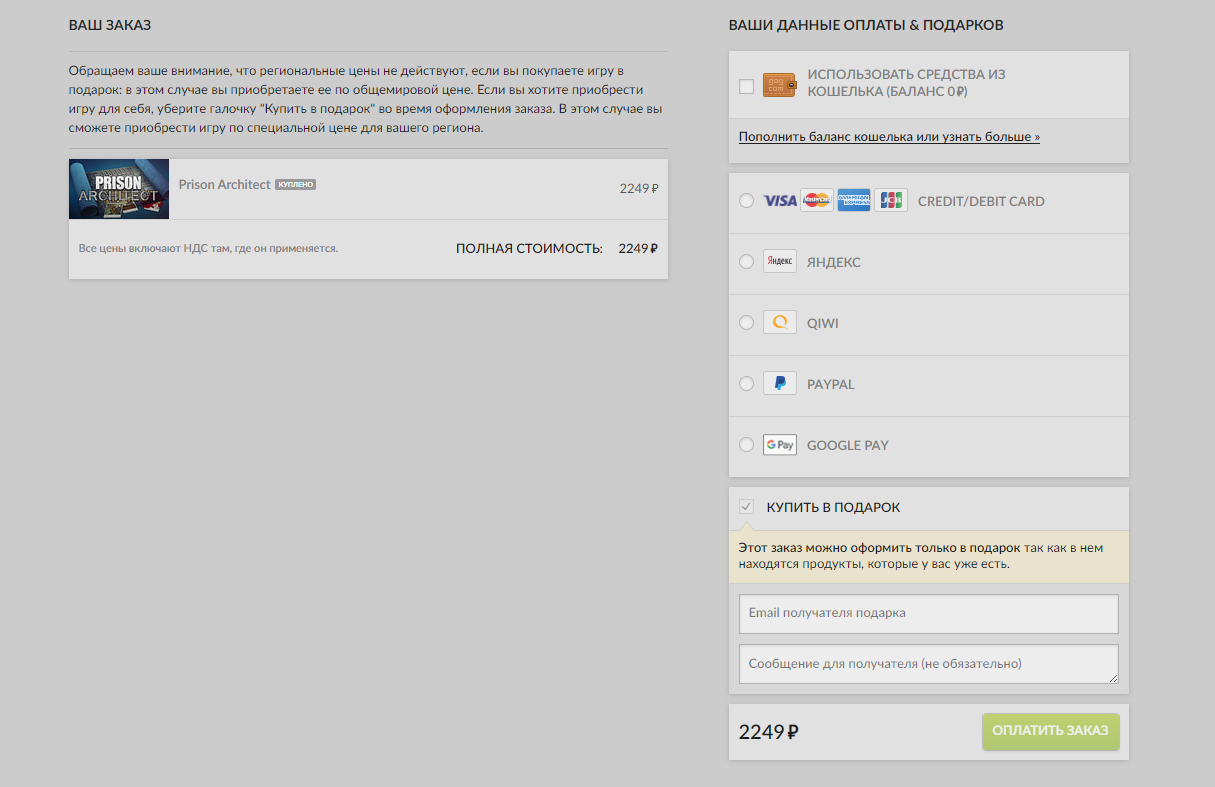The width and height of the screenshot is (1215, 787).
Task: Click the Google Pay logo
Action: 780,445
